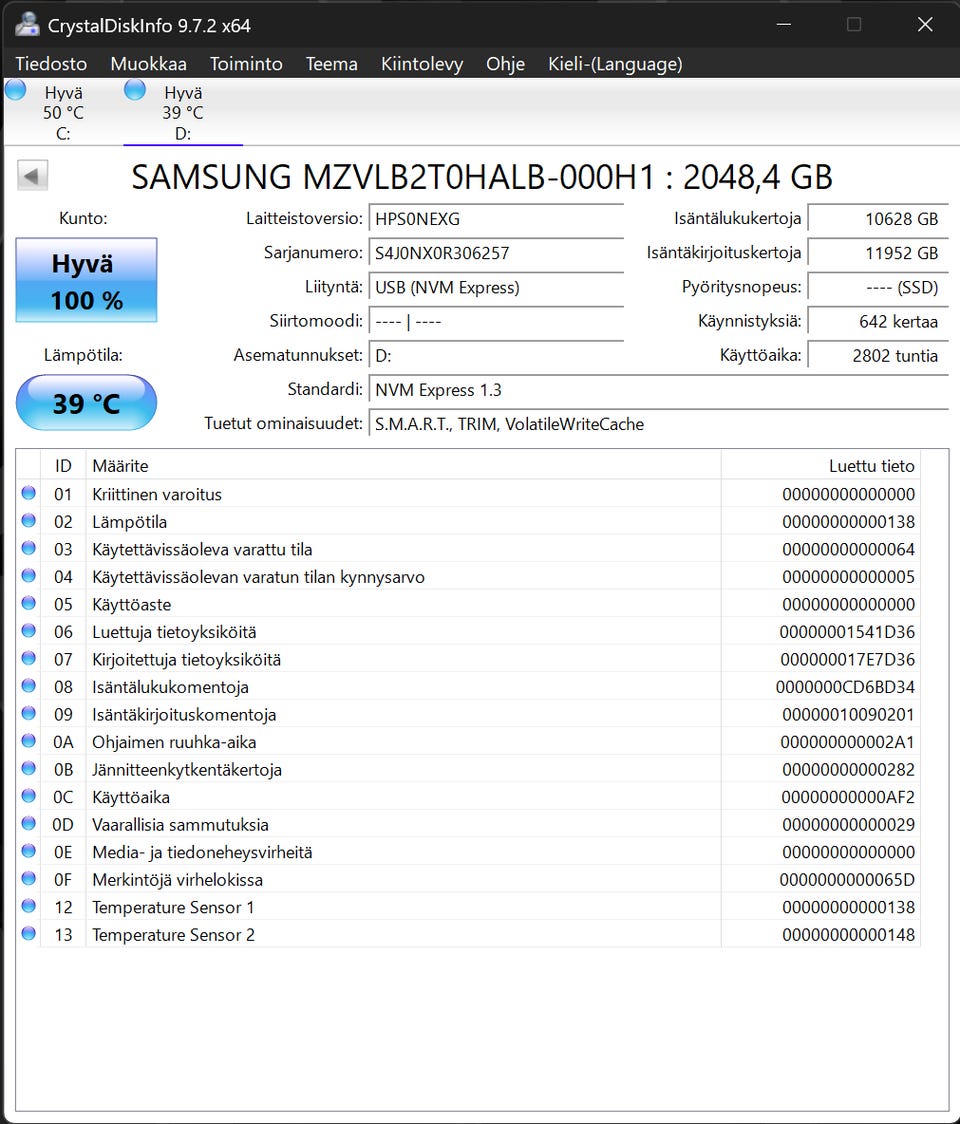Minimize the CrystalDiskInfo window
Viewport: 960px width, 1124px height.
[784, 24]
